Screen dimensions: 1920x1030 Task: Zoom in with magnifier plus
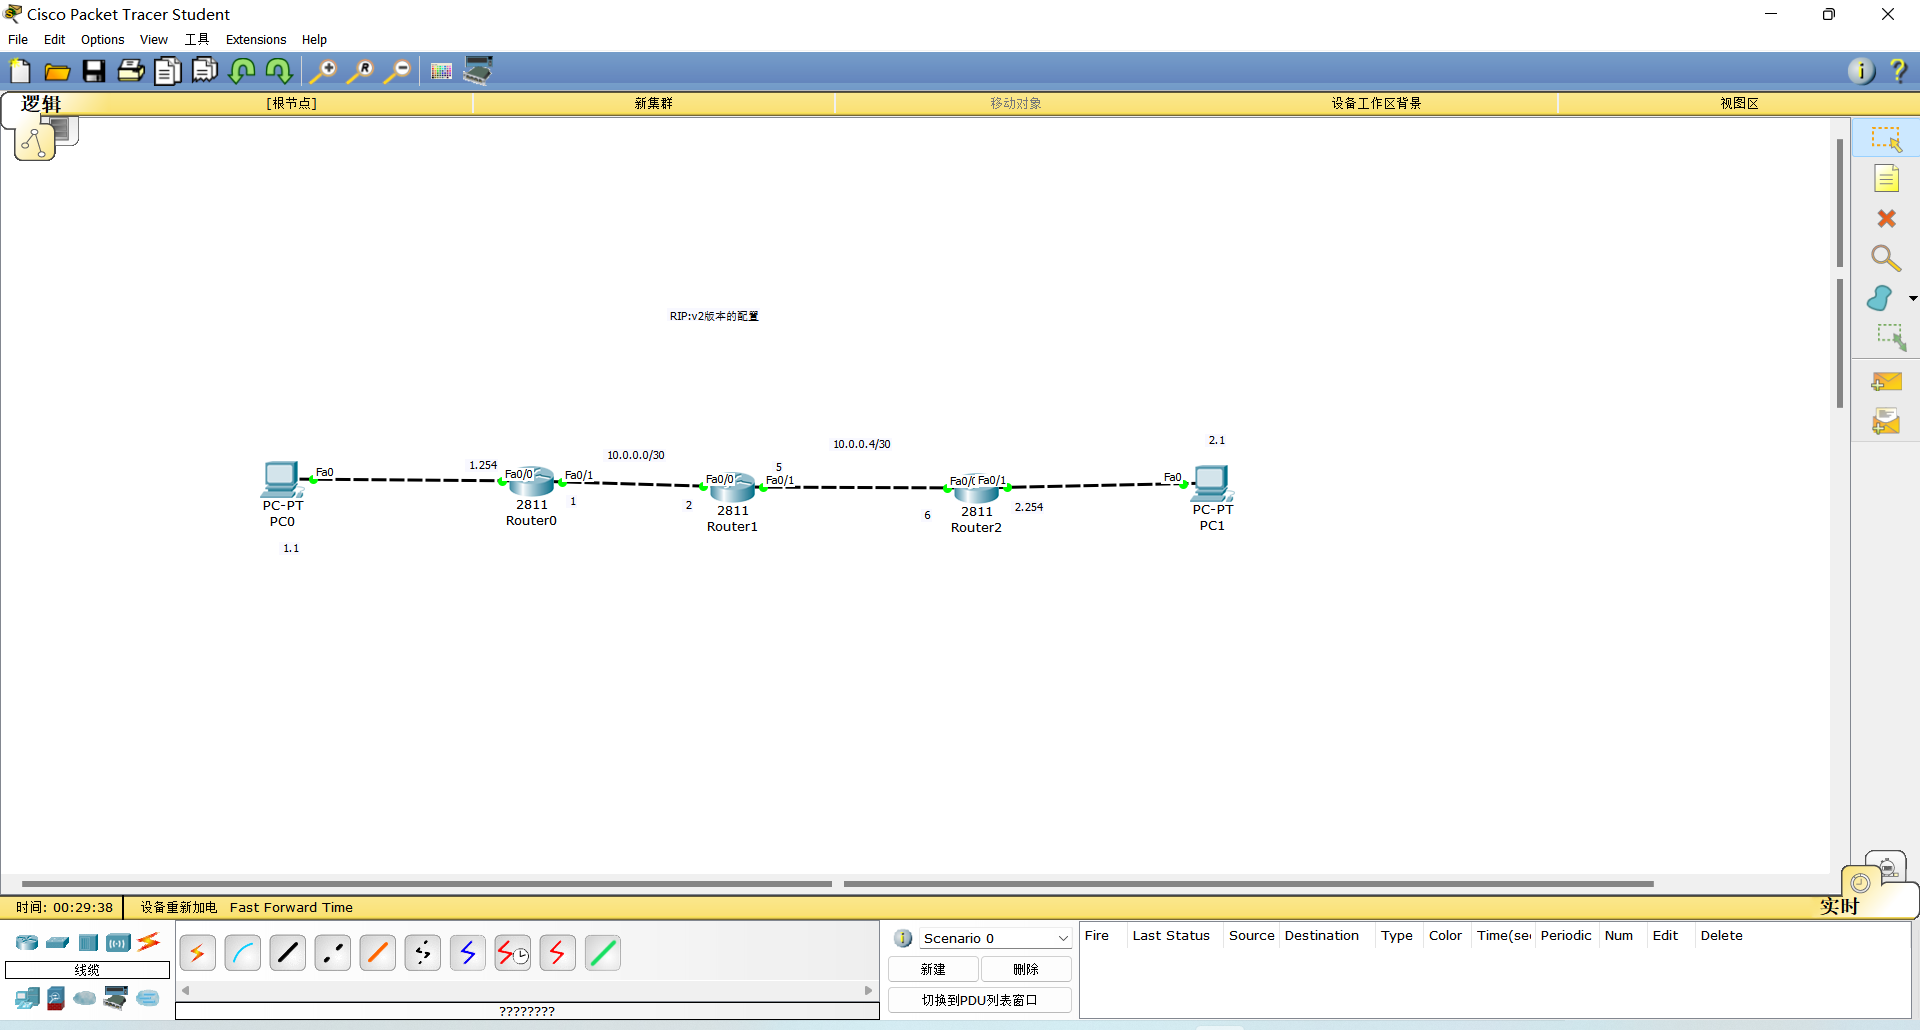[323, 71]
